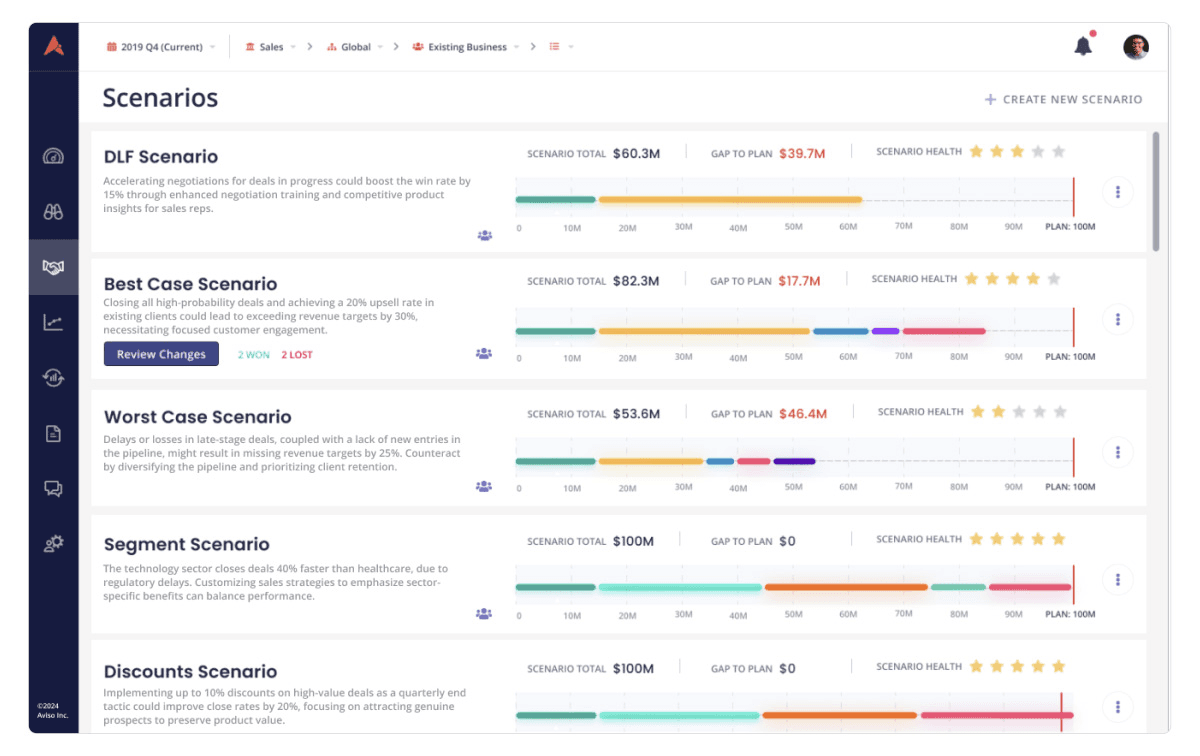Open the document report icon in sidebar
Screen dimensions: 1200x756
click(x=53, y=433)
